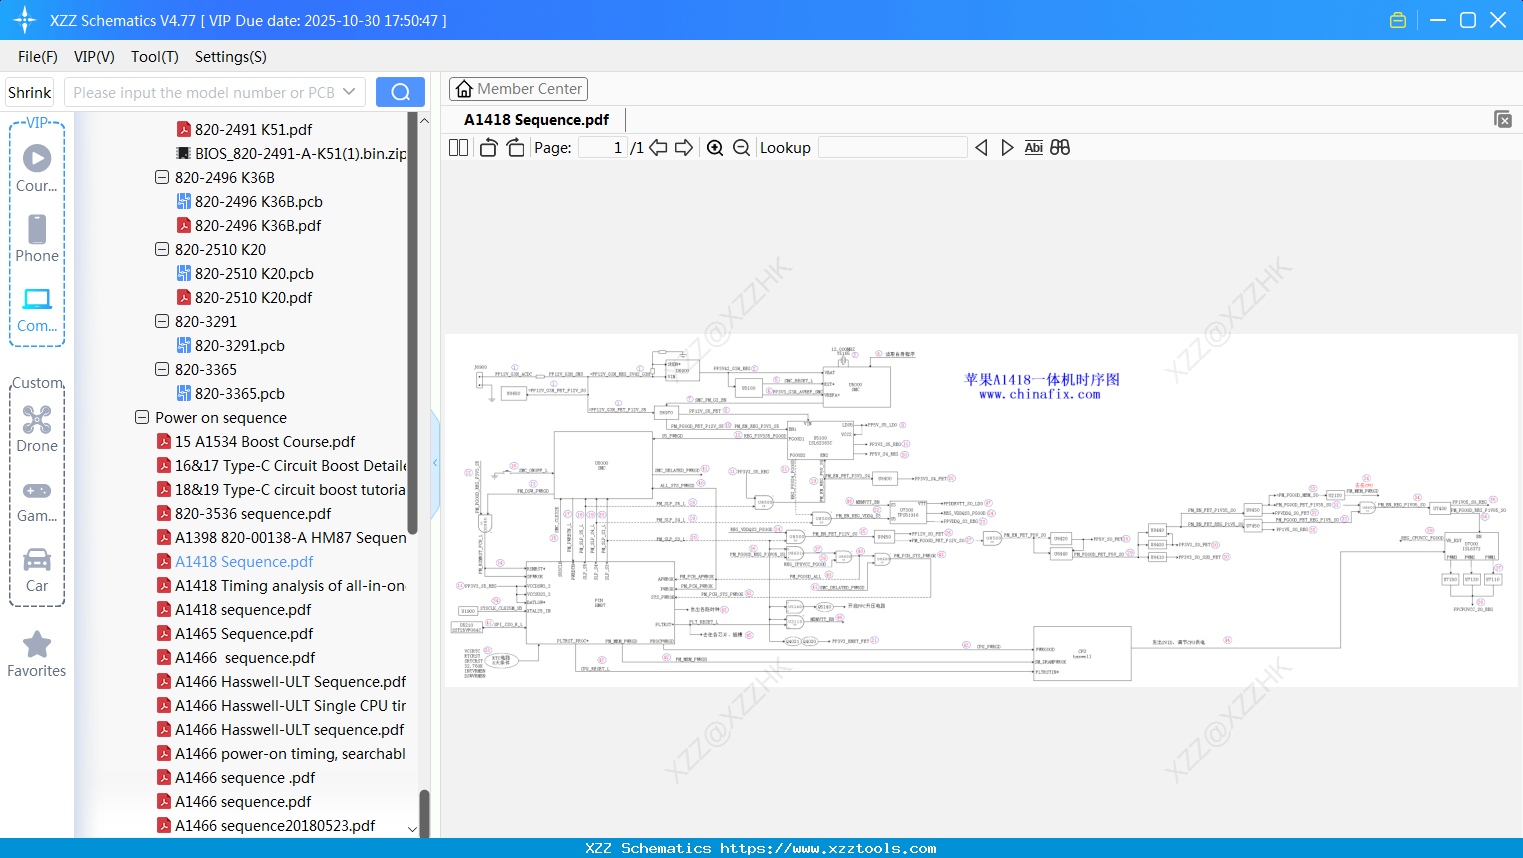
Task: Open the VIP(V) menu
Action: click(x=94, y=57)
